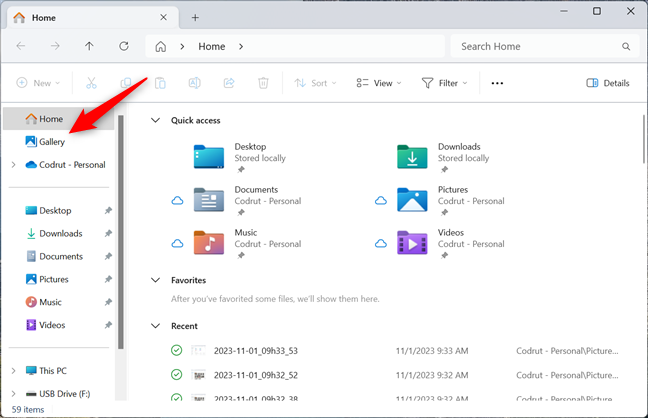Open the View dropdown menu
The image size is (648, 418).
pos(381,83)
